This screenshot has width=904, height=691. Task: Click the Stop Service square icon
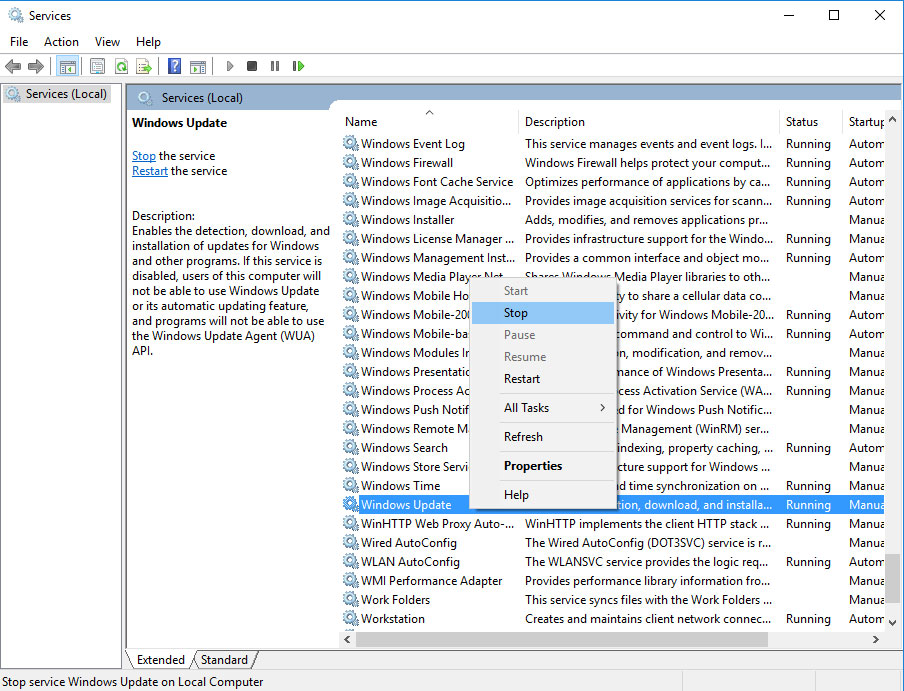(252, 66)
